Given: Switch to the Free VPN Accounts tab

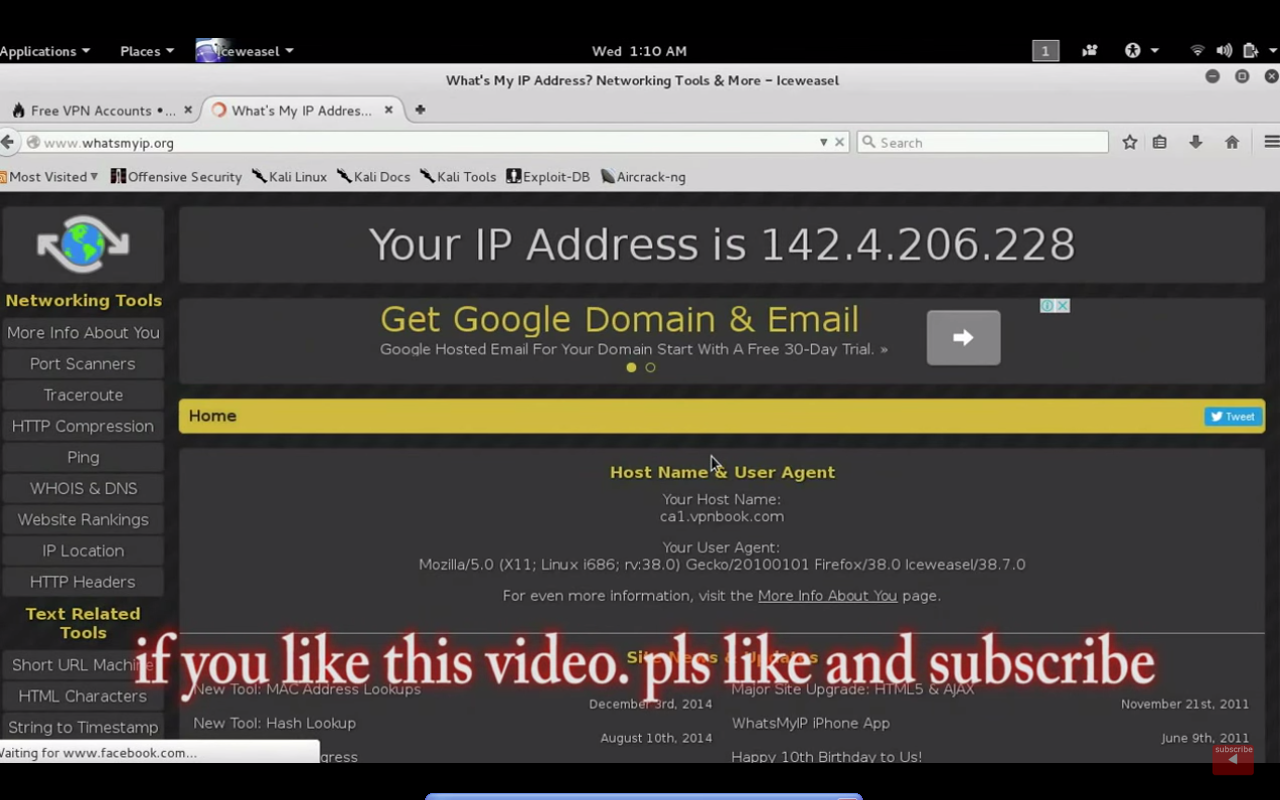Looking at the screenshot, I should 100,110.
